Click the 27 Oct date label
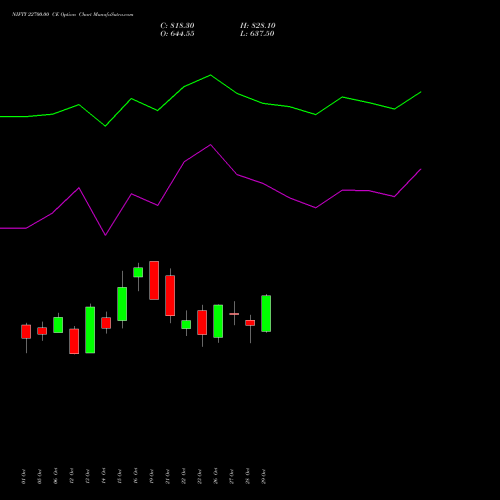This screenshot has width=500, height=500. [x=231, y=477]
